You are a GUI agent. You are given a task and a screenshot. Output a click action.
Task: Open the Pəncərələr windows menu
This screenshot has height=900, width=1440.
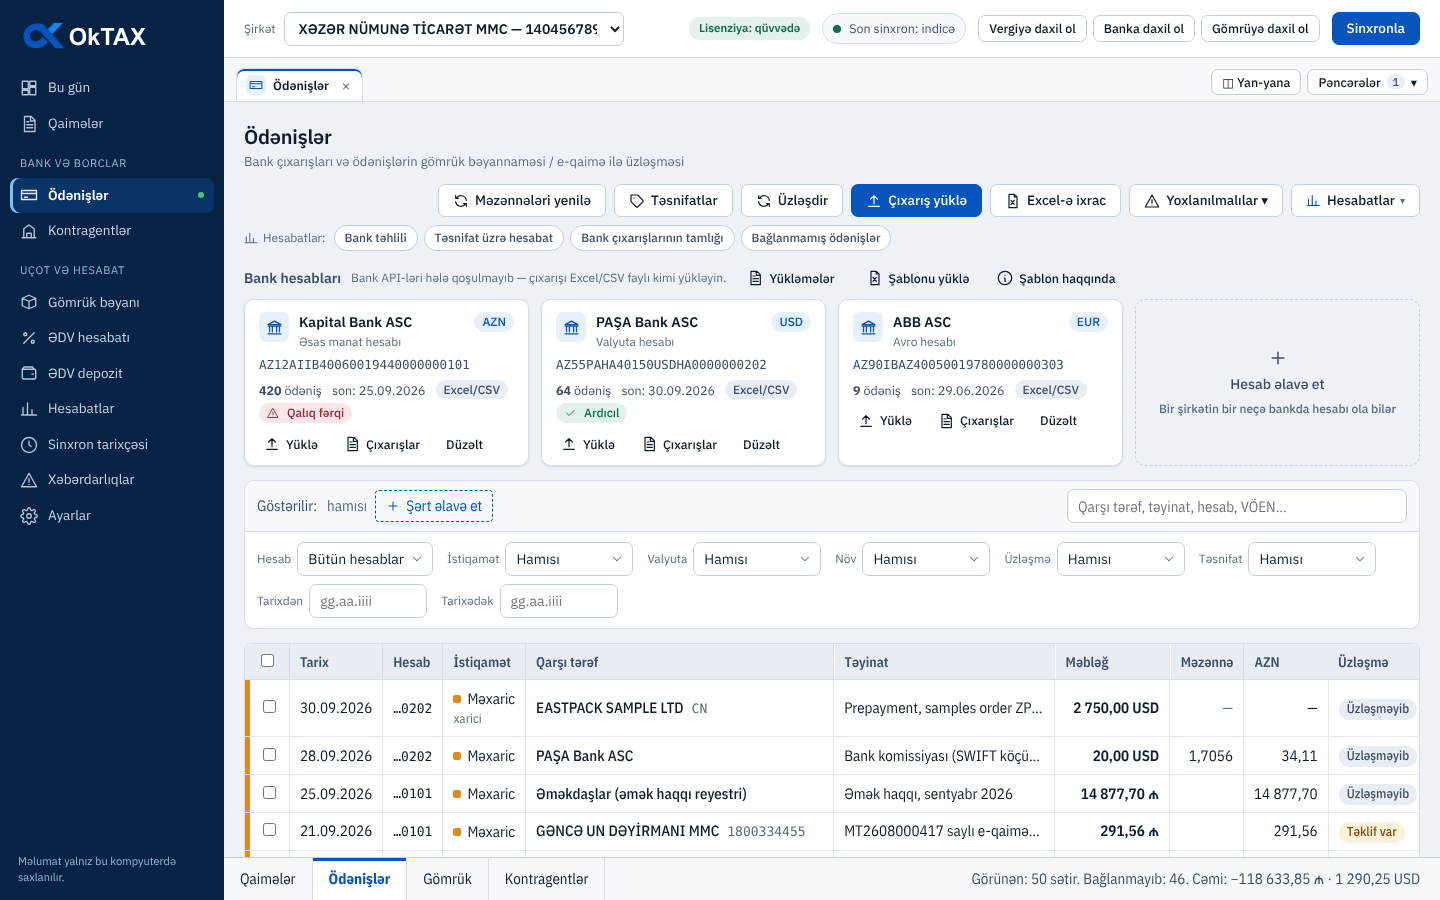click(x=1367, y=82)
